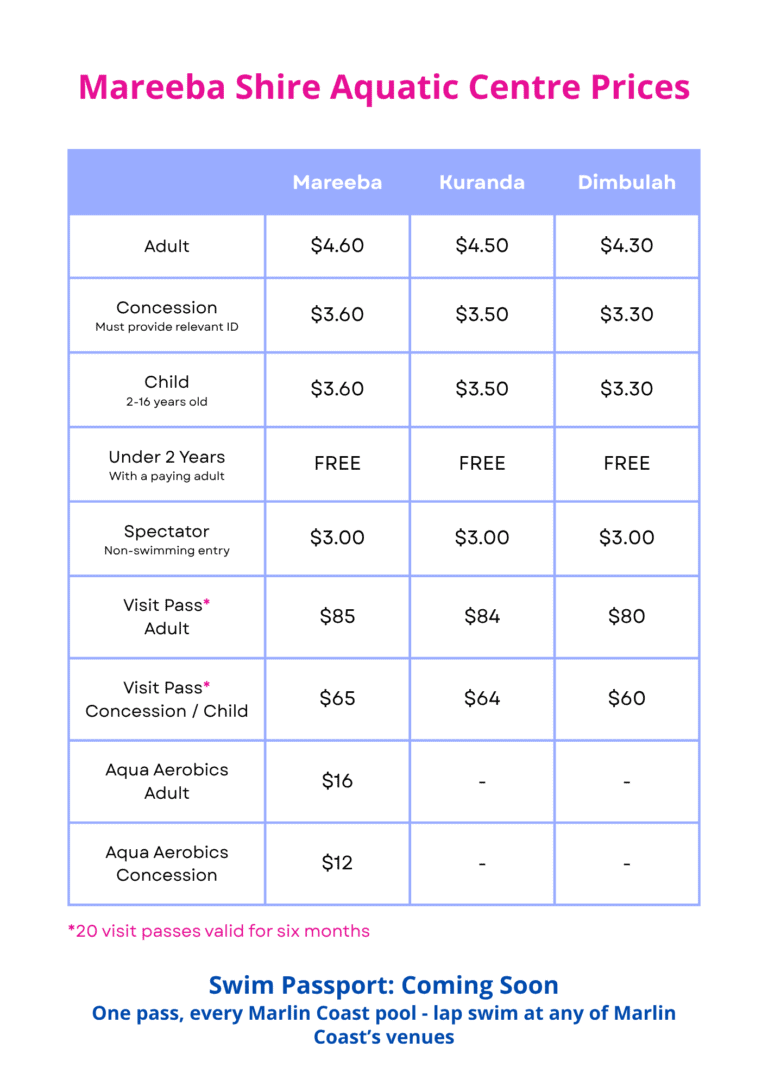Click the Aqua Aerobics Adult $16 price
Image resolution: width=768 pixels, height=1086 pixels.
pos(337,781)
